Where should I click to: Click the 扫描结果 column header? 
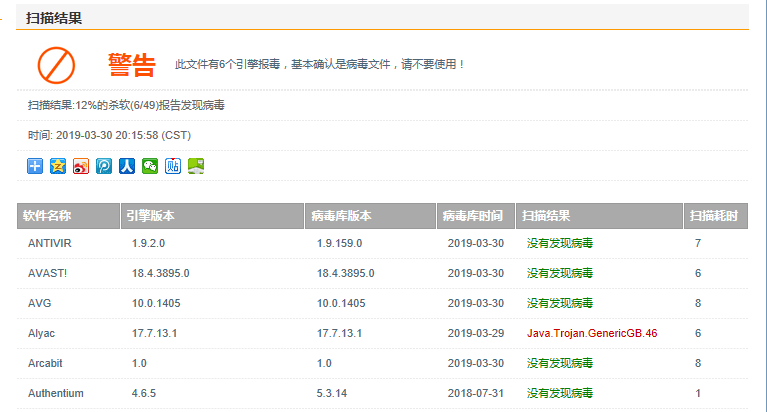(x=547, y=216)
